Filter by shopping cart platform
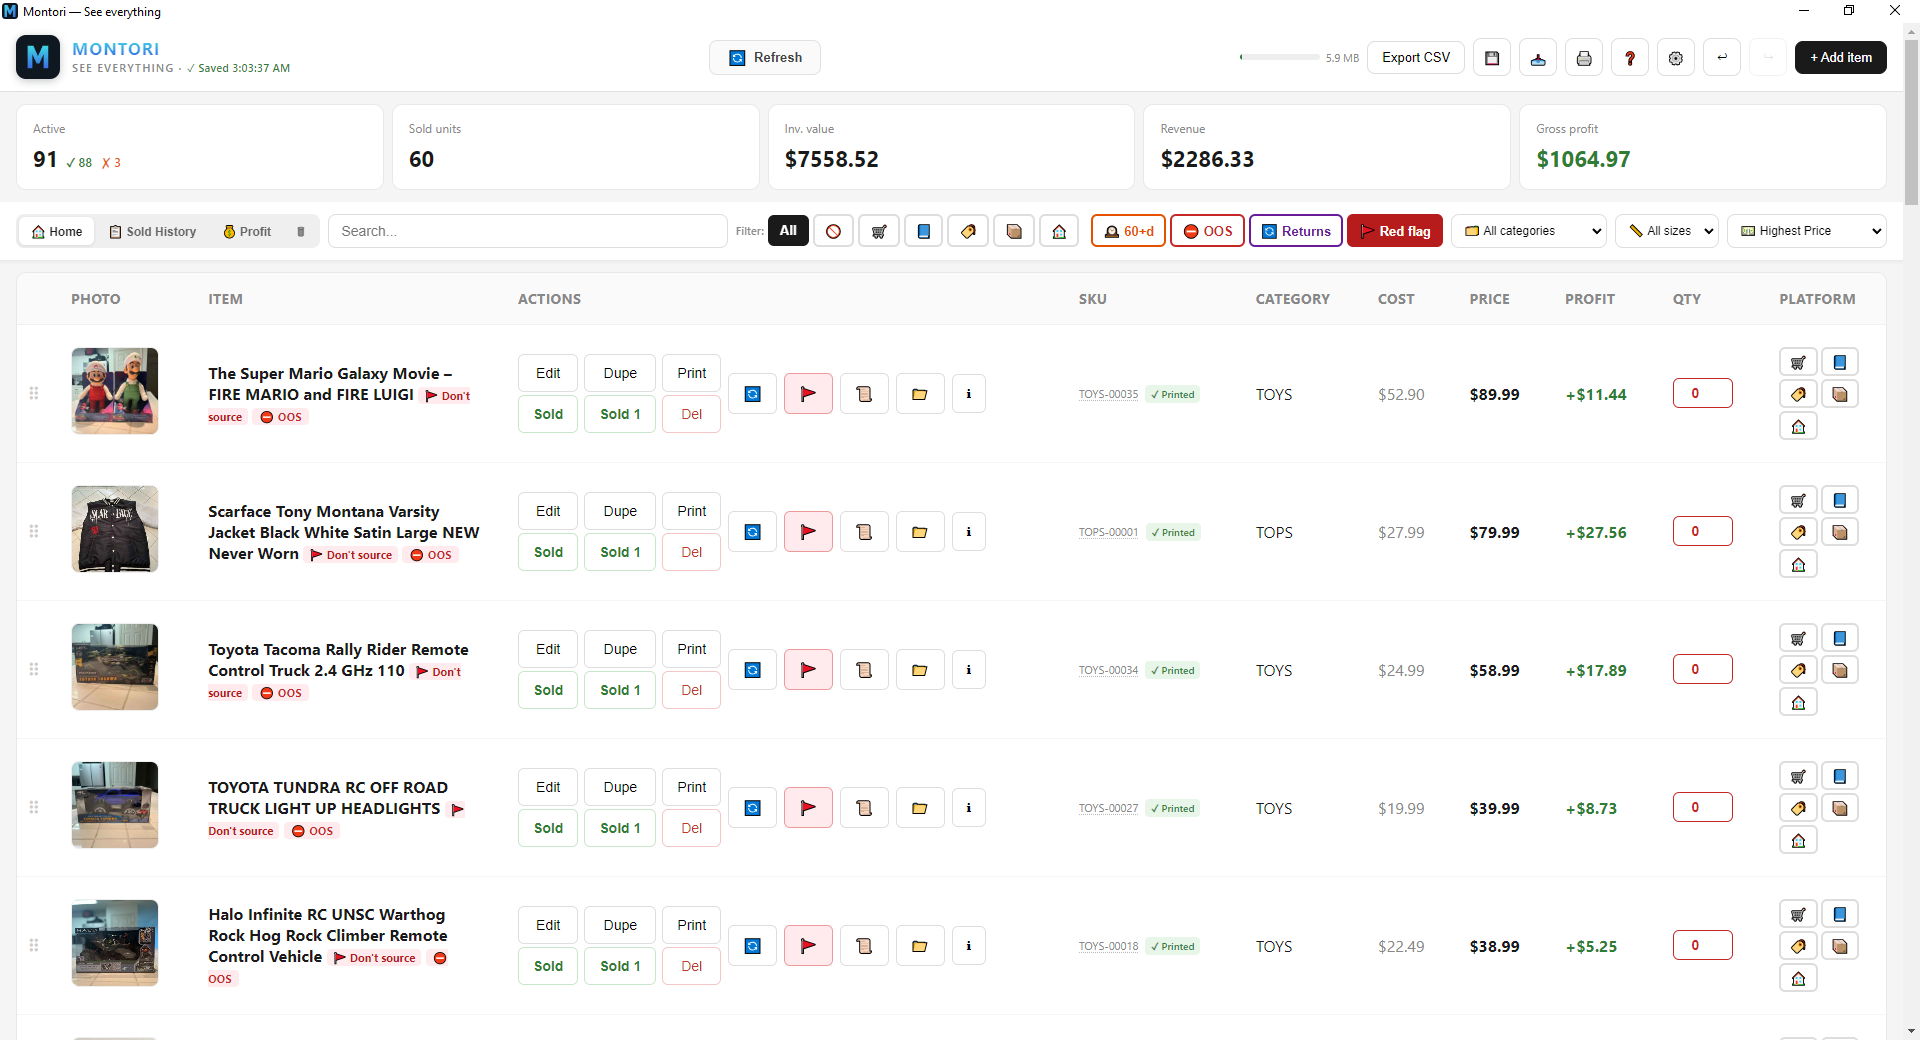 coord(879,231)
